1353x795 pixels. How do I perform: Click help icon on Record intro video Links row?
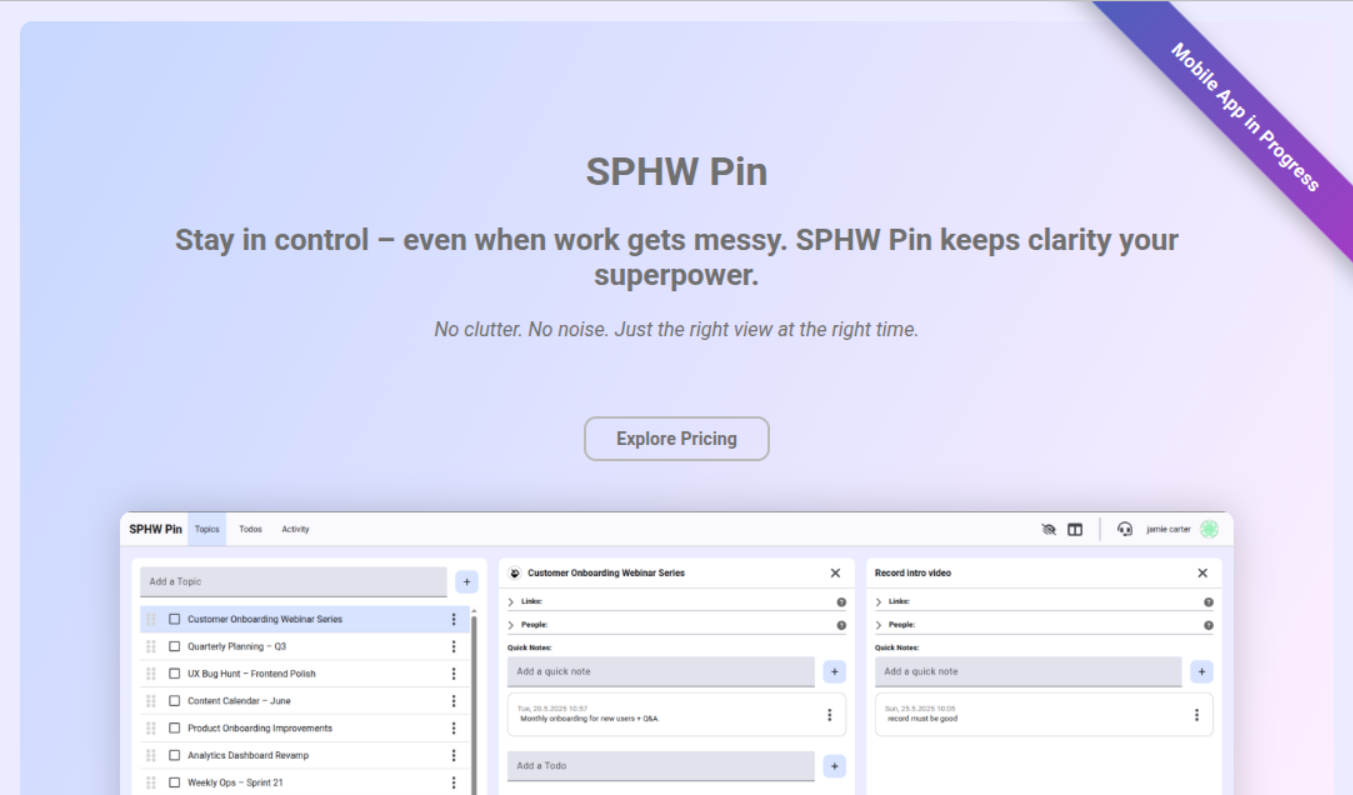1208,602
